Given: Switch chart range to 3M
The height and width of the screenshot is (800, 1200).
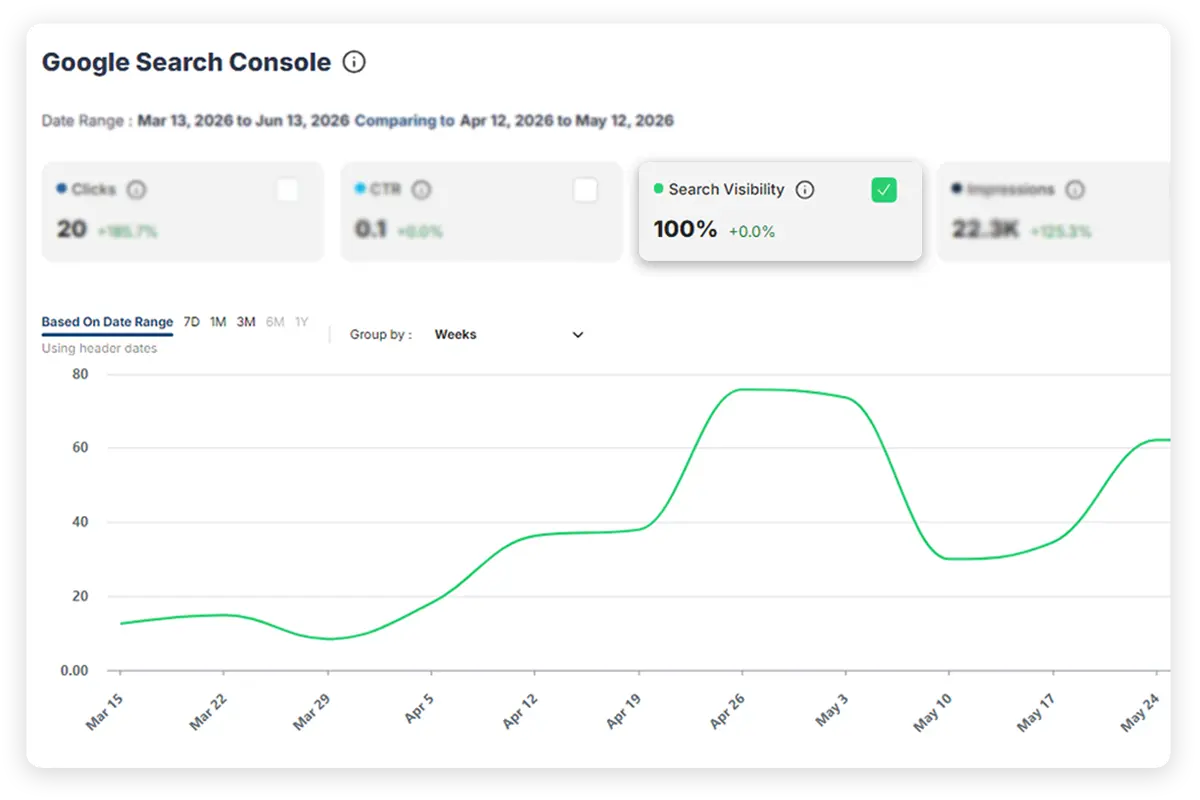Looking at the screenshot, I should coord(246,322).
